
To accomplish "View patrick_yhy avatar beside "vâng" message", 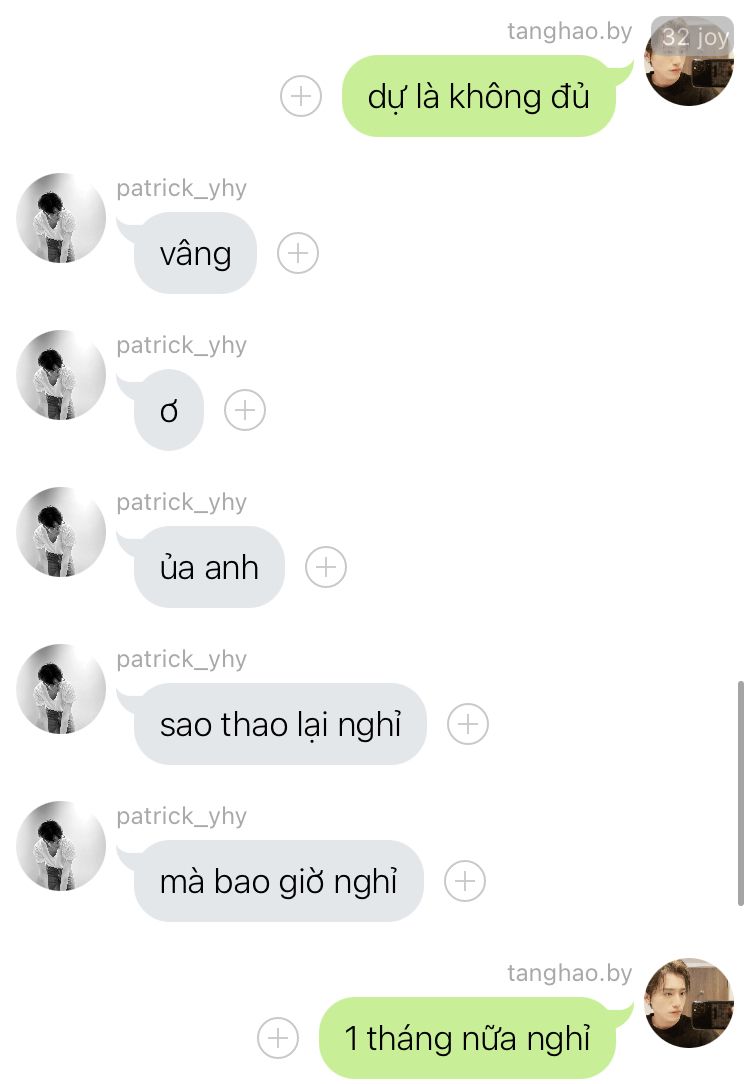I will click(x=61, y=218).
